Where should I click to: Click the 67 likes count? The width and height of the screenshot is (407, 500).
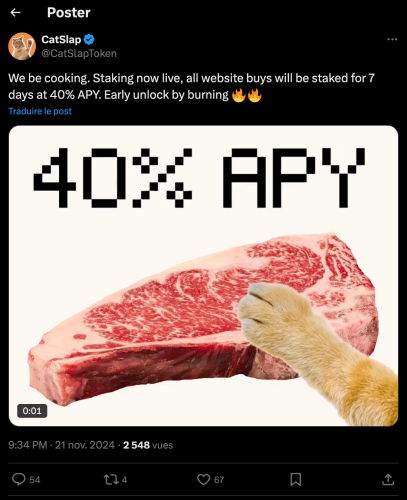tap(219, 480)
